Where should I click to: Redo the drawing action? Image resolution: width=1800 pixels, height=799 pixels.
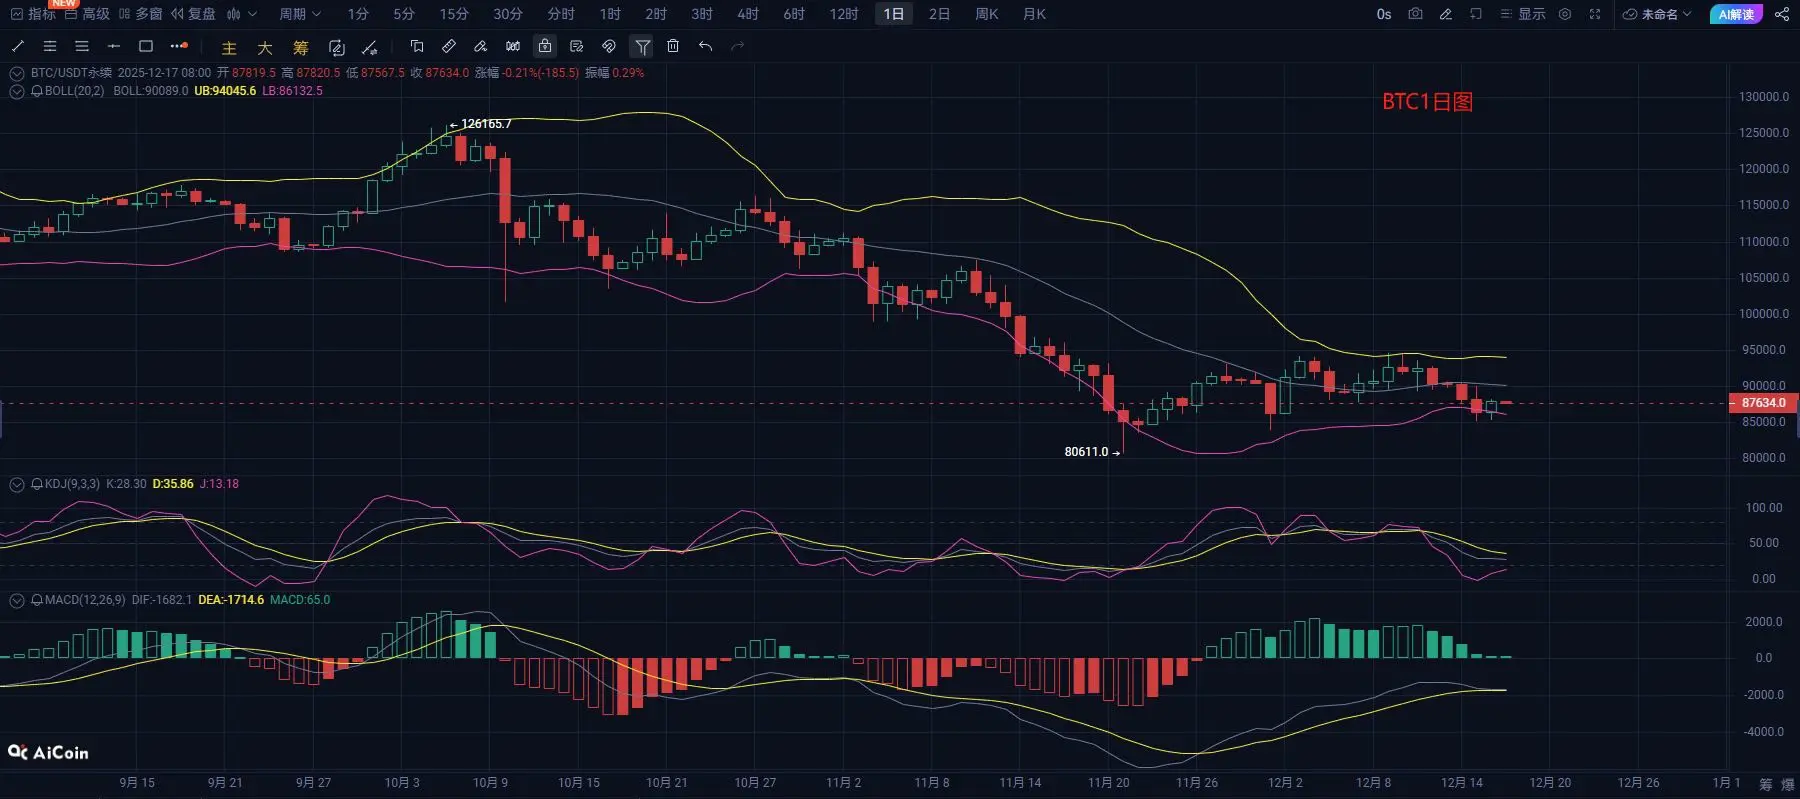pyautogui.click(x=738, y=46)
